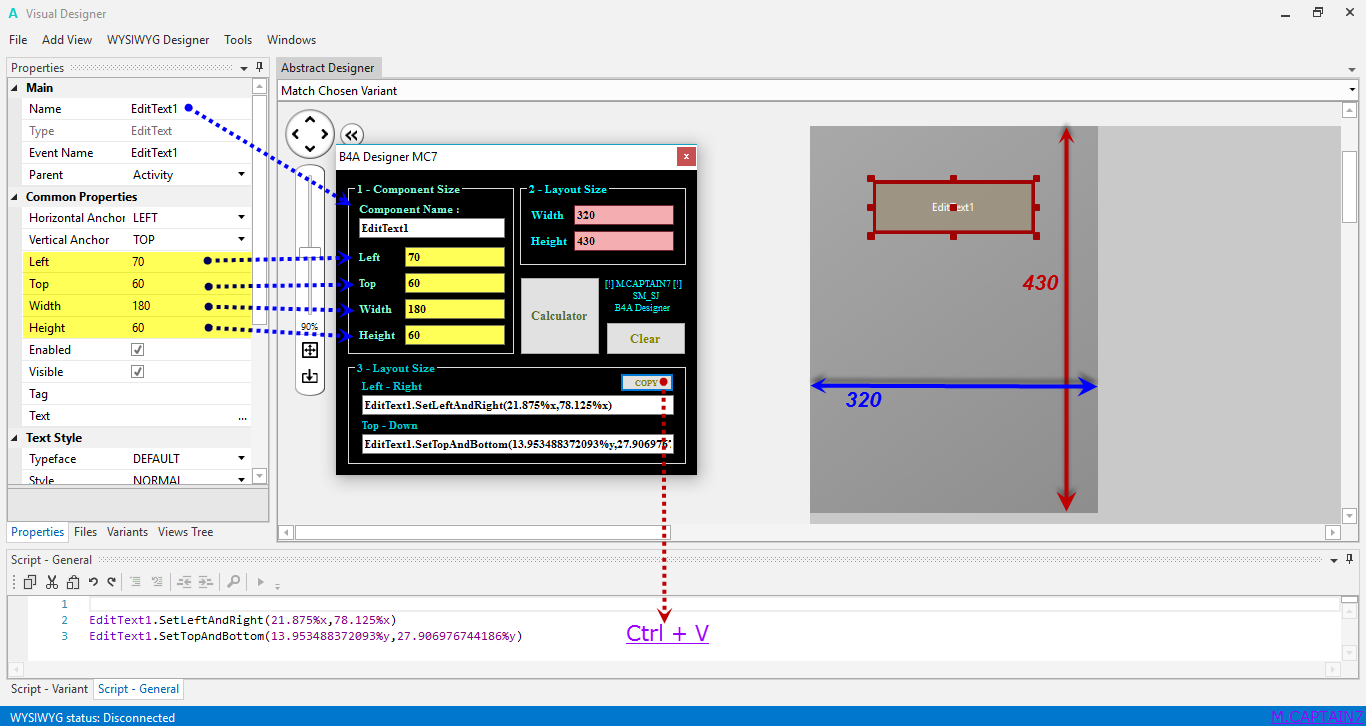Select the Abstract Designer tab
Image resolution: width=1366 pixels, height=726 pixels.
point(328,68)
